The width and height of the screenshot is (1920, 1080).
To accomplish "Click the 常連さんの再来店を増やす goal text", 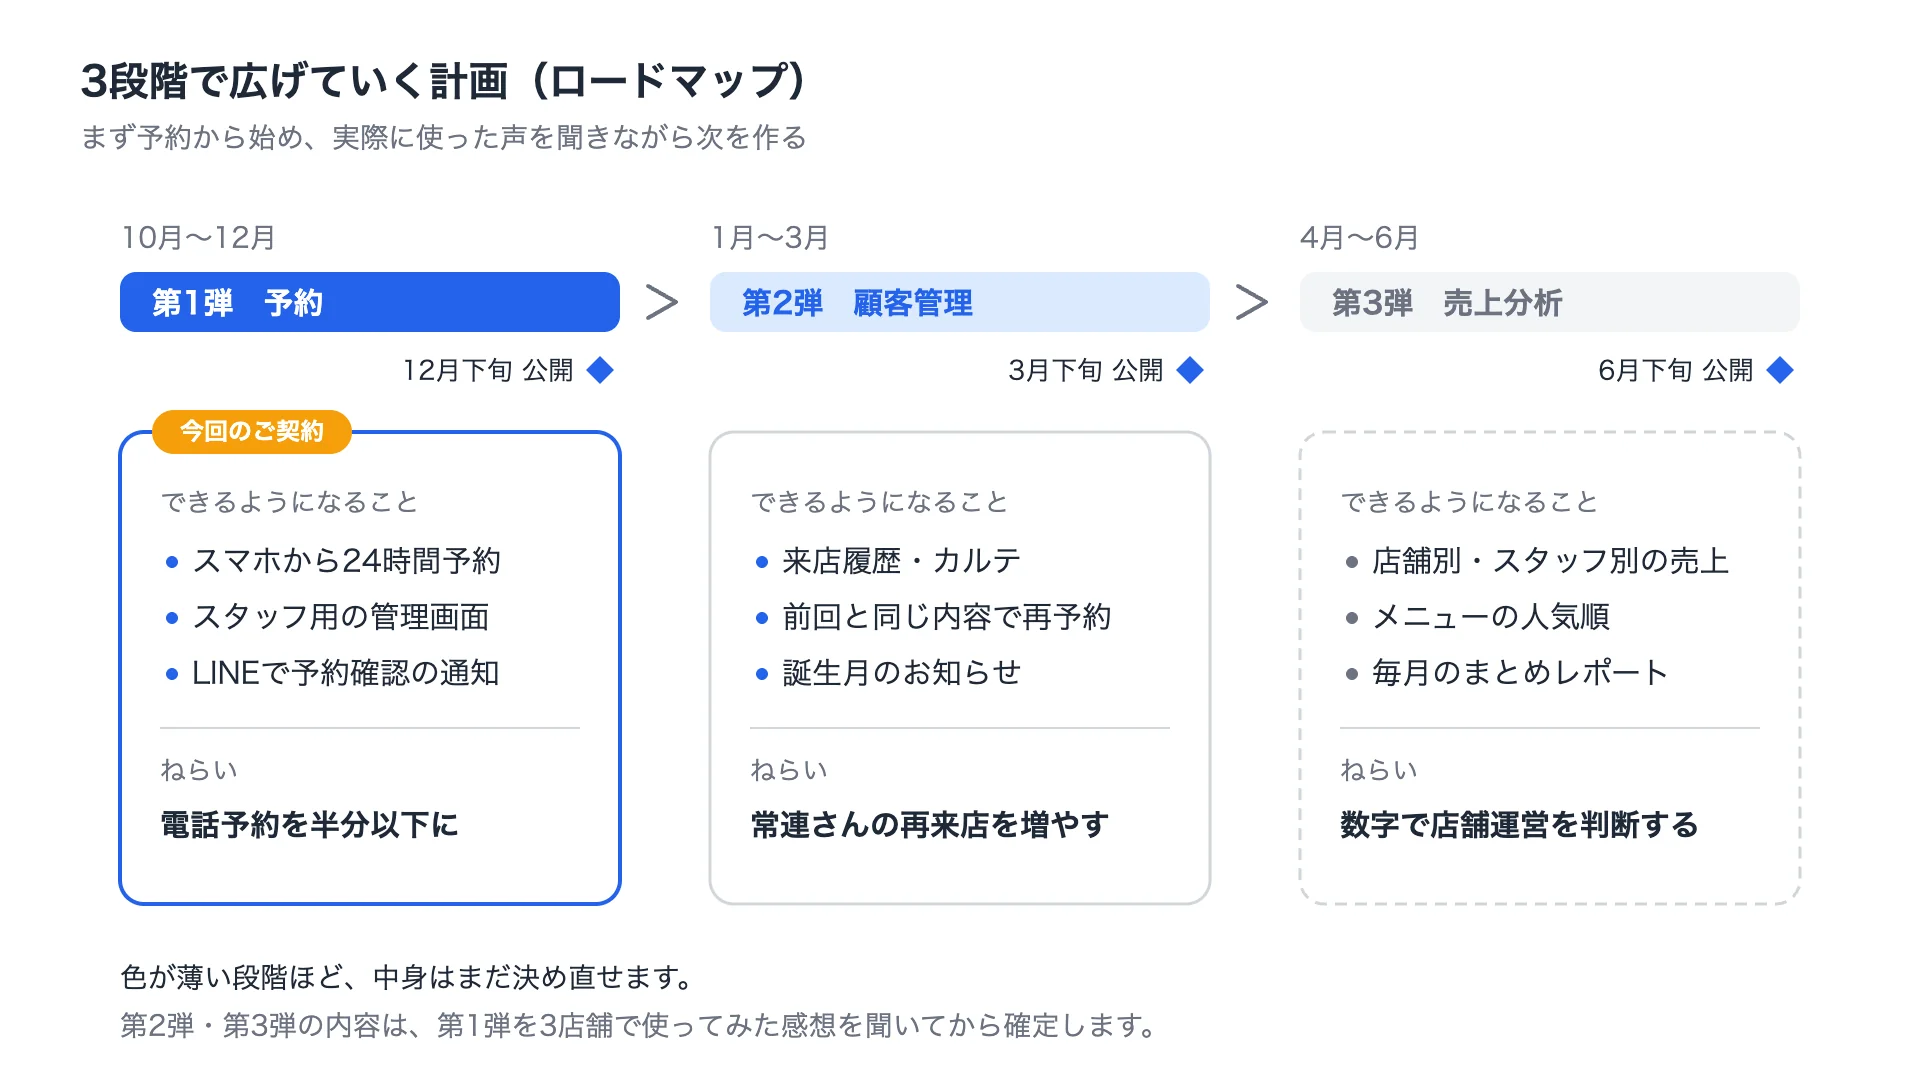I will [930, 825].
